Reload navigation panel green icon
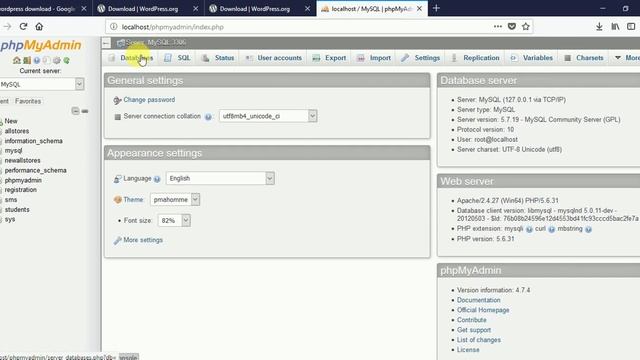 [x=66, y=60]
